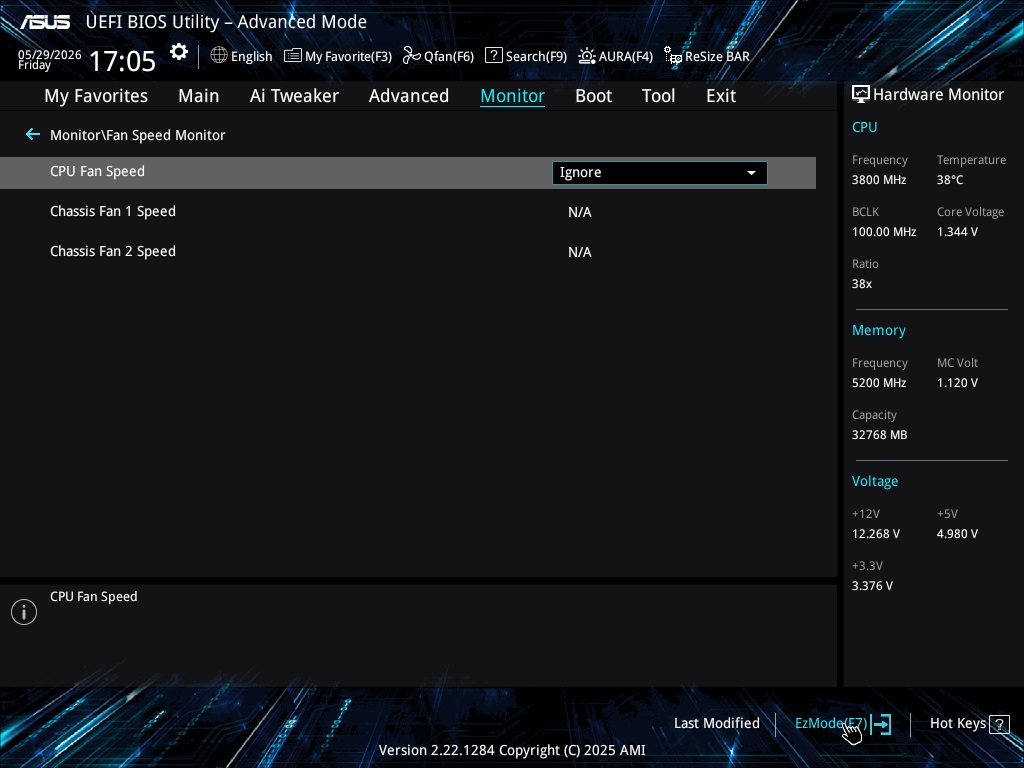This screenshot has width=1024, height=768.
Task: Click the CPU section heading
Action: (x=865, y=127)
